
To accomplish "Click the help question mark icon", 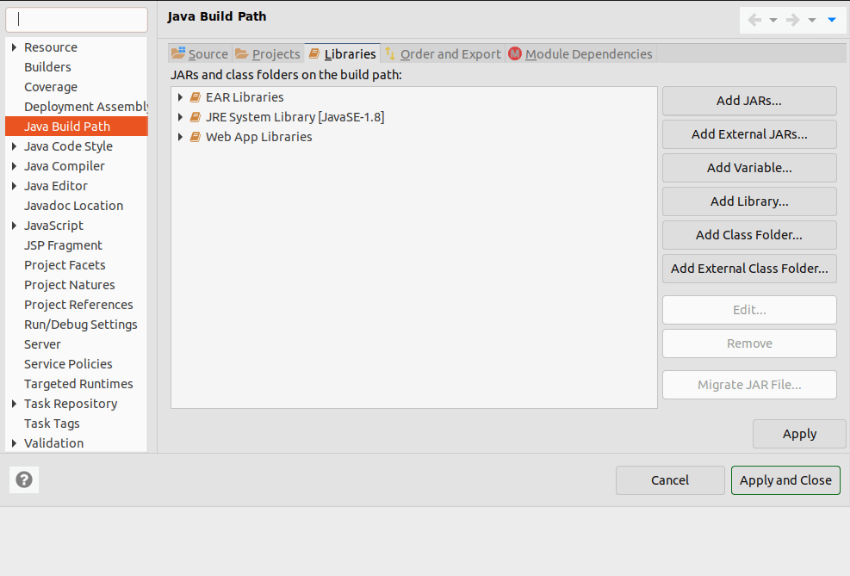I will coord(24,480).
